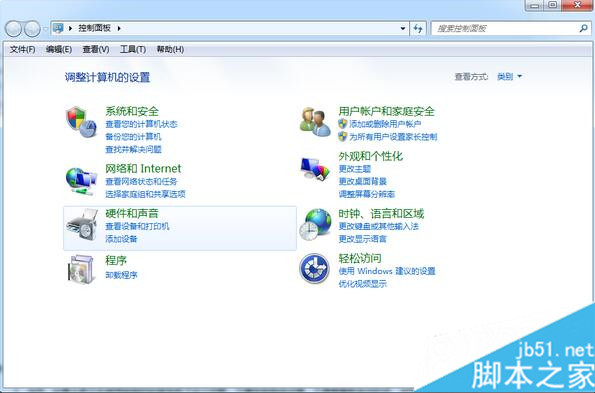Click the 添加设备 link
Screen dimensions: 595x393
(121, 239)
